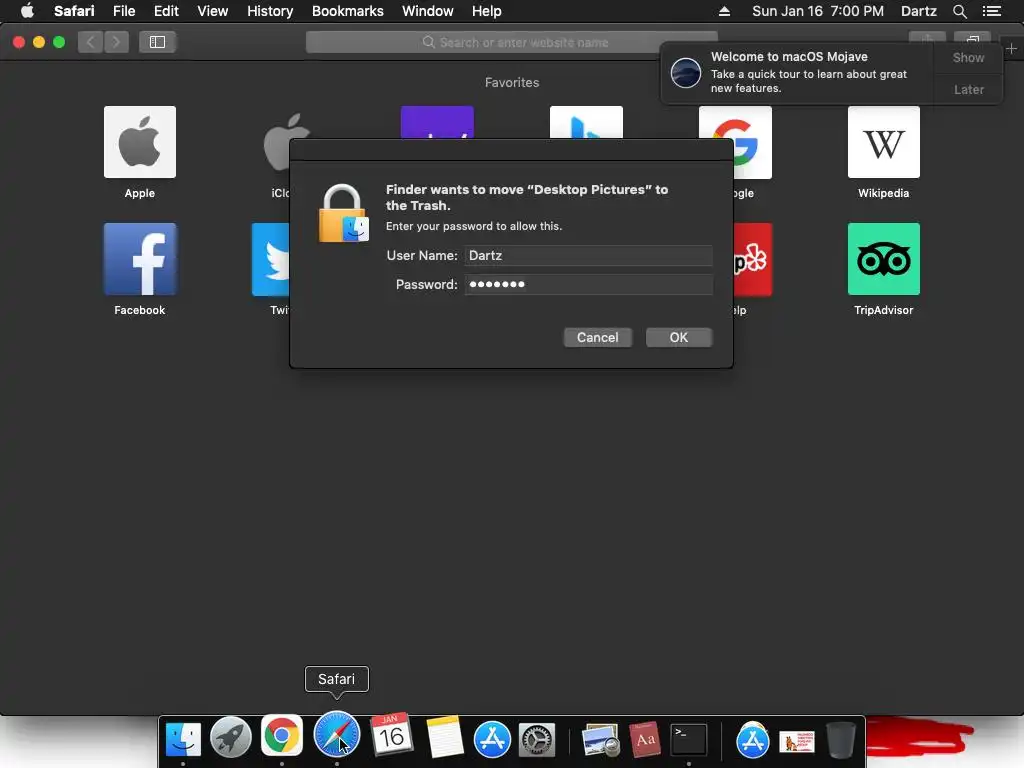Open Calendar showing Jan 16 in Dock
Viewport: 1024px width, 768px height.
(x=392, y=735)
